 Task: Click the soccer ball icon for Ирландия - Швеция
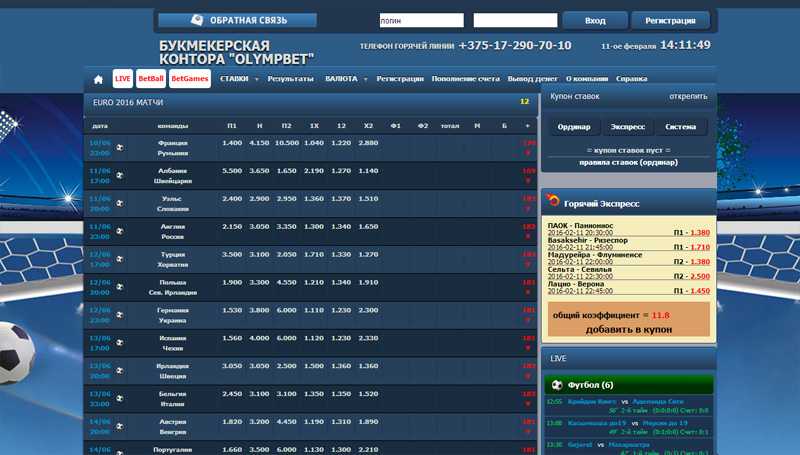pyautogui.click(x=119, y=370)
